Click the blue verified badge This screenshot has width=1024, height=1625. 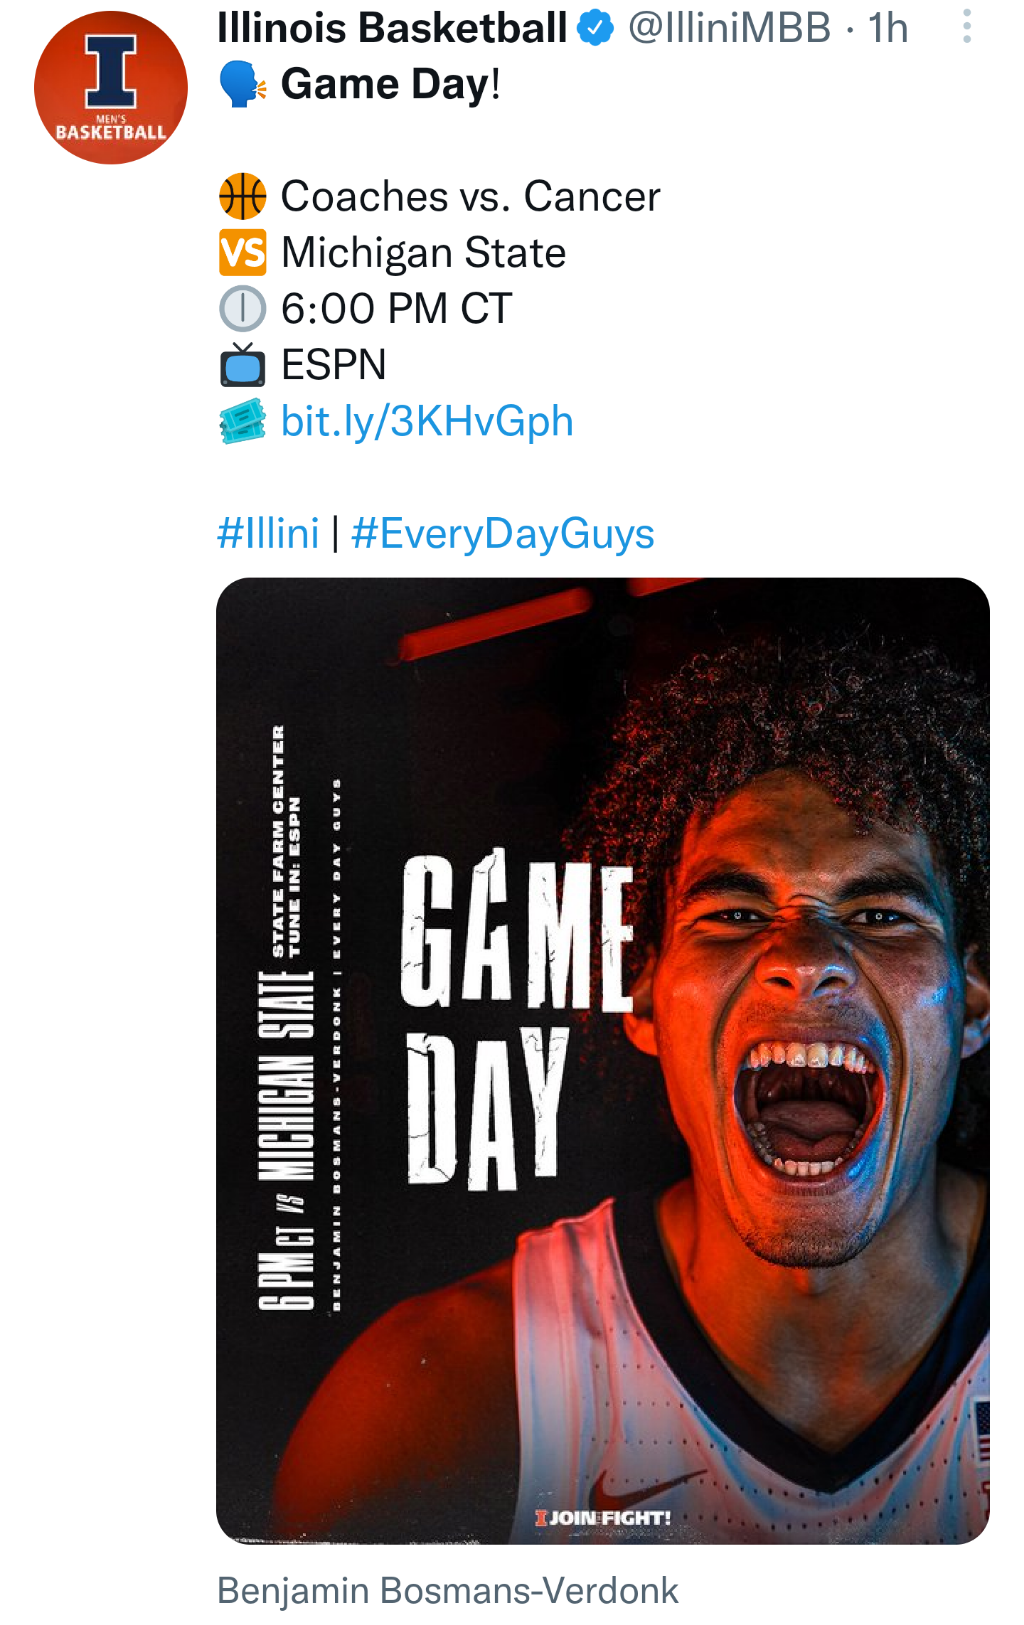pyautogui.click(x=597, y=28)
